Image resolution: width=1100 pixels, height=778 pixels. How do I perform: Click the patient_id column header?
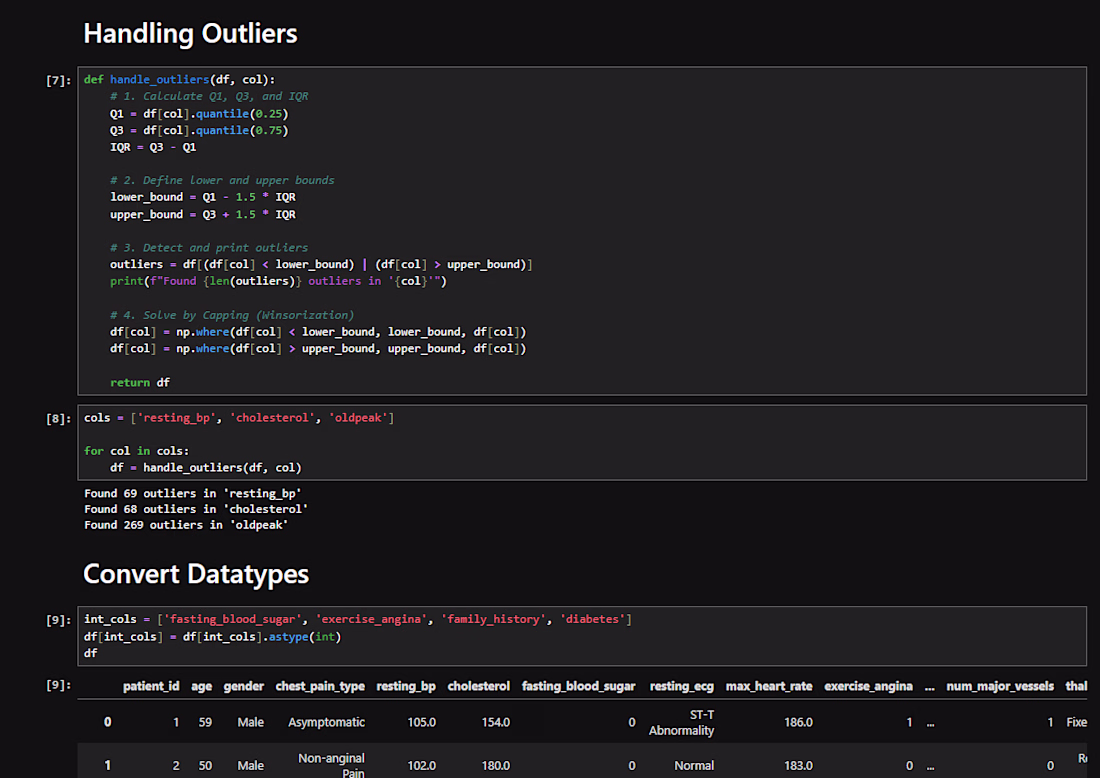151,686
